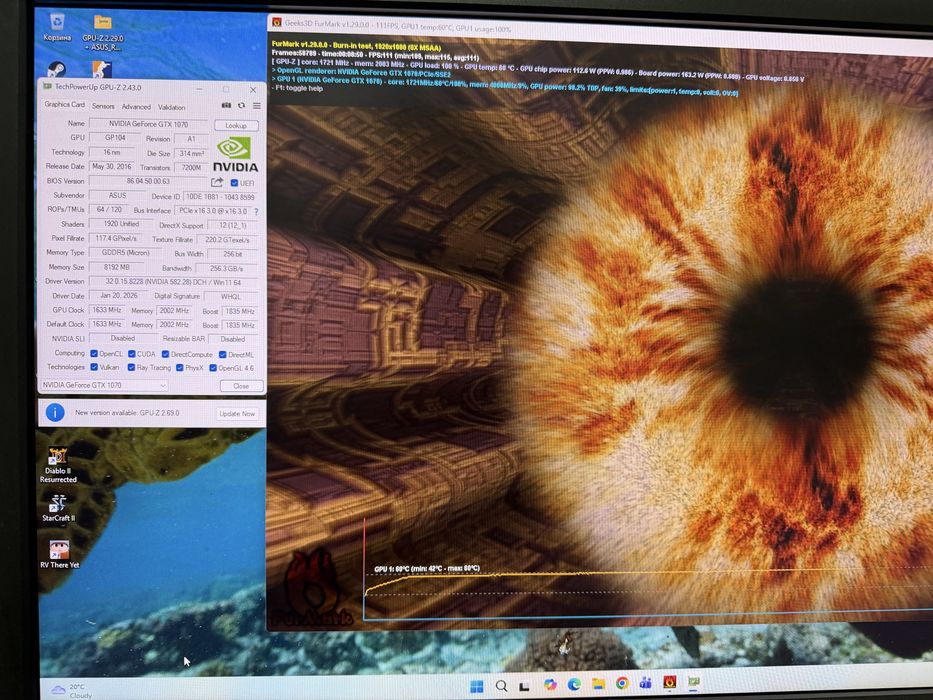The image size is (933, 700).
Task: Open the Diablo II Resurrected desktop shortcut
Action: 58,464
